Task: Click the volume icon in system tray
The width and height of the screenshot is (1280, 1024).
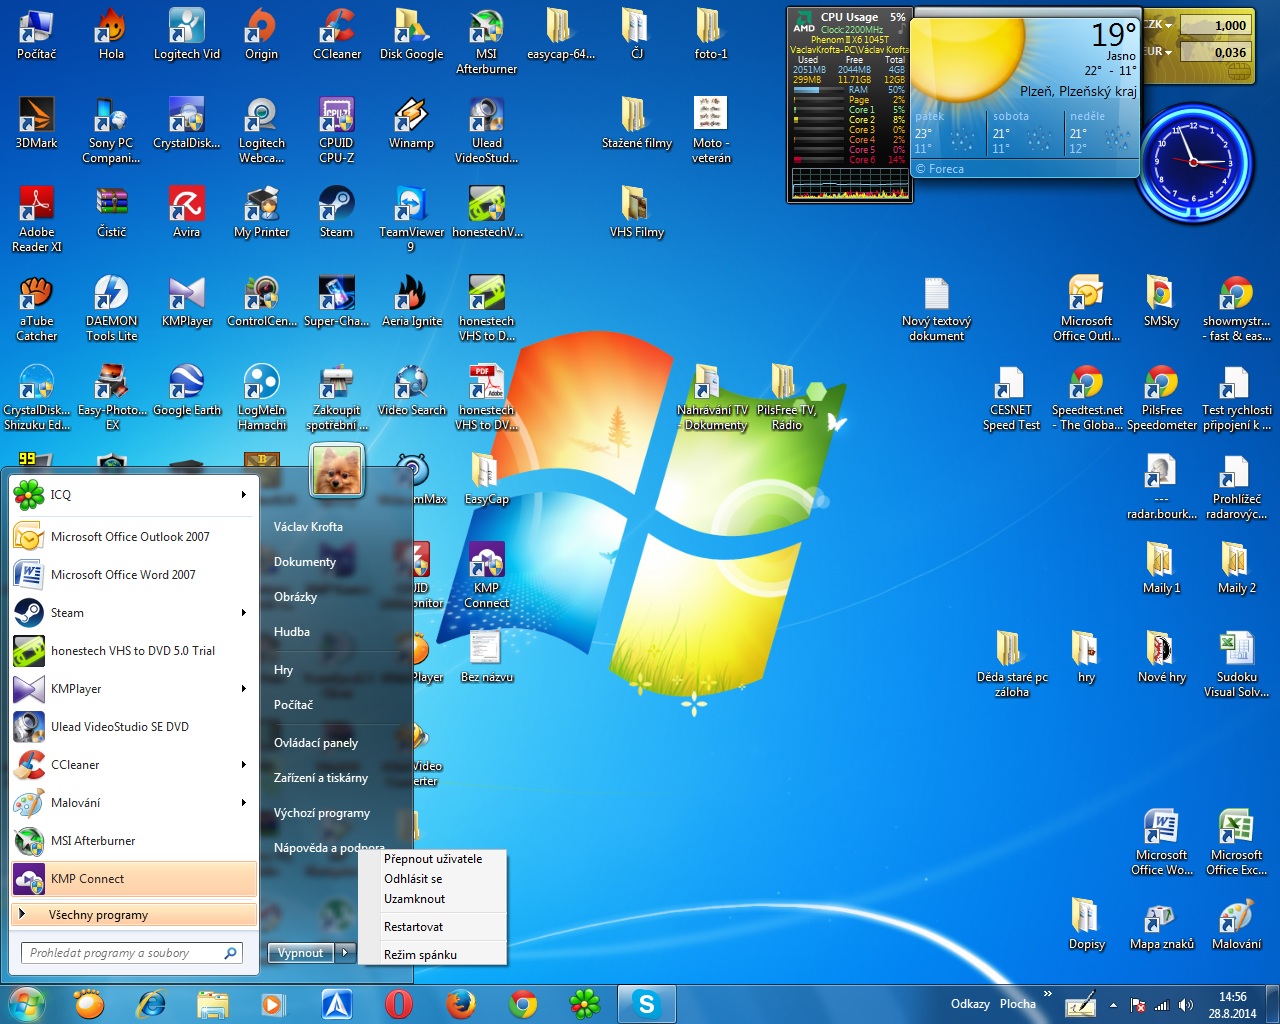Action: point(1186,1005)
